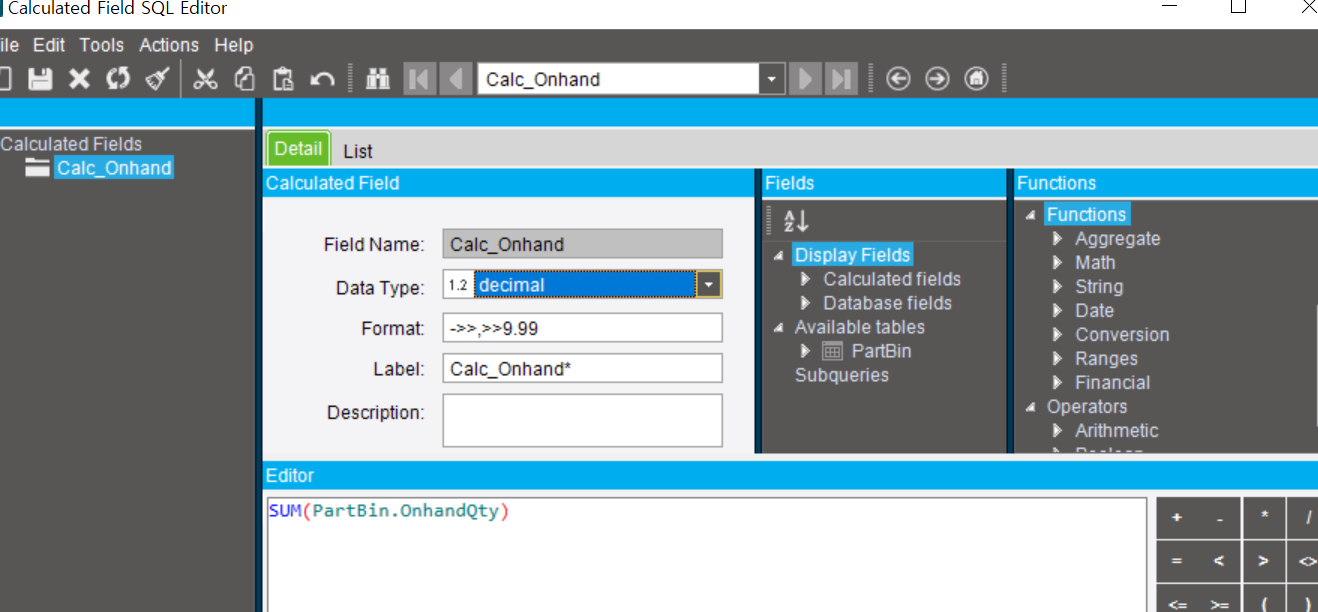Expand the Conversion functions group
Viewport: 1318px width, 612px height.
tap(1058, 335)
